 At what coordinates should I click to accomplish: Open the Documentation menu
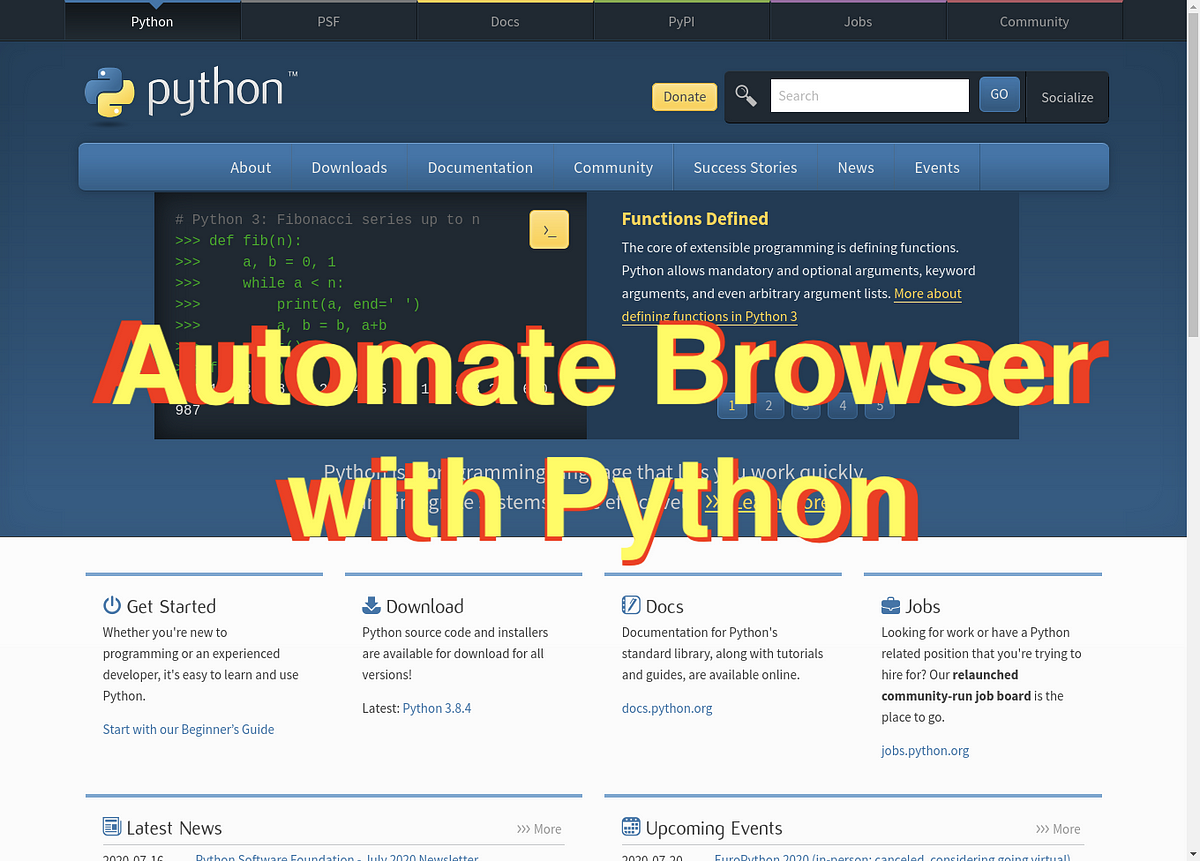(480, 167)
